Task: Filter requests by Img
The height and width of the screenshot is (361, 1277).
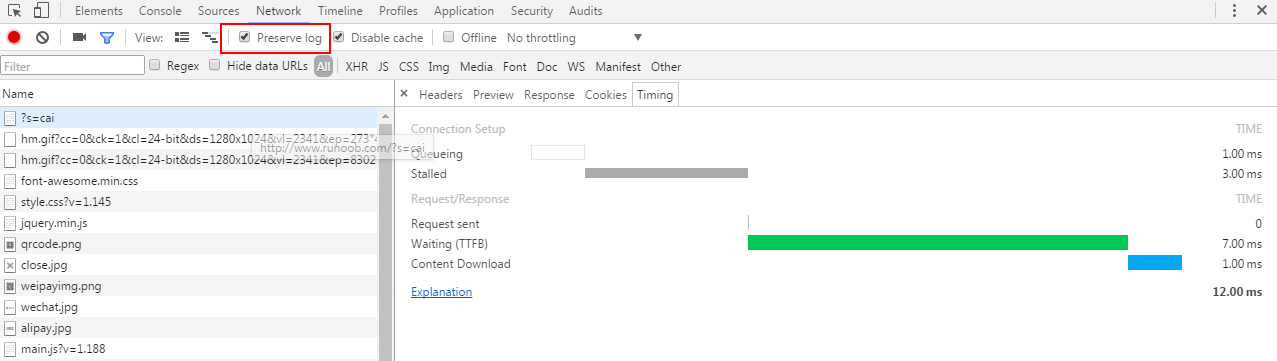Action: [438, 67]
